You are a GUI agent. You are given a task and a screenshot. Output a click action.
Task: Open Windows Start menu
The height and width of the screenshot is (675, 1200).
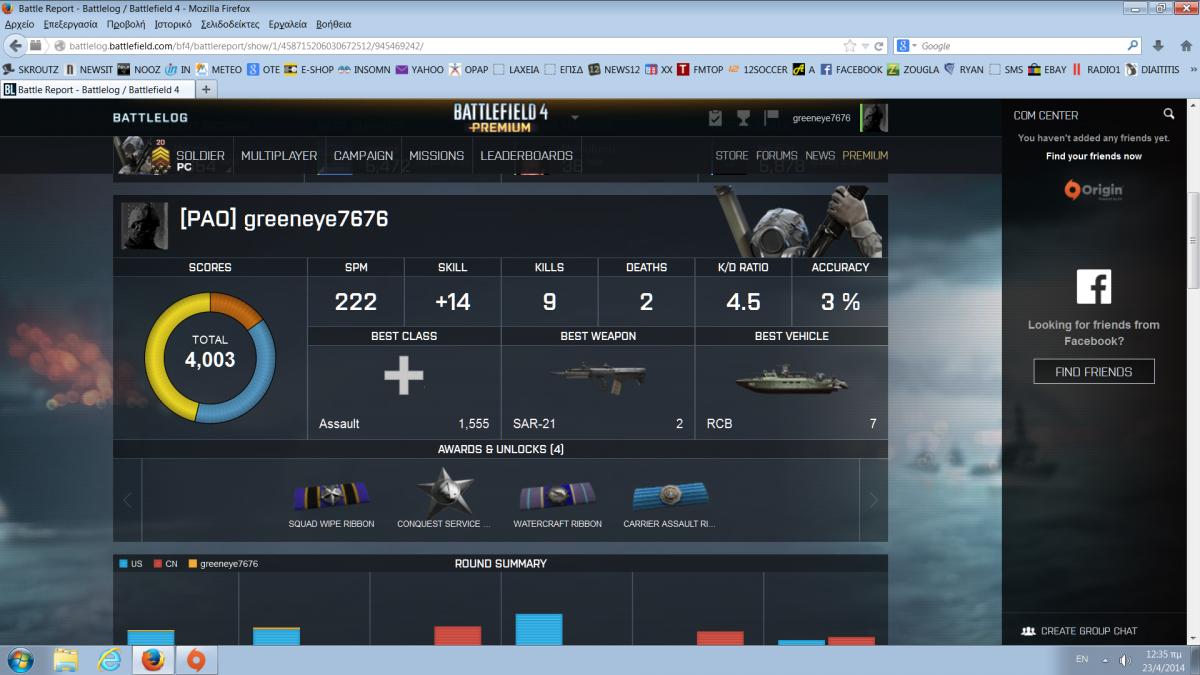tap(19, 660)
